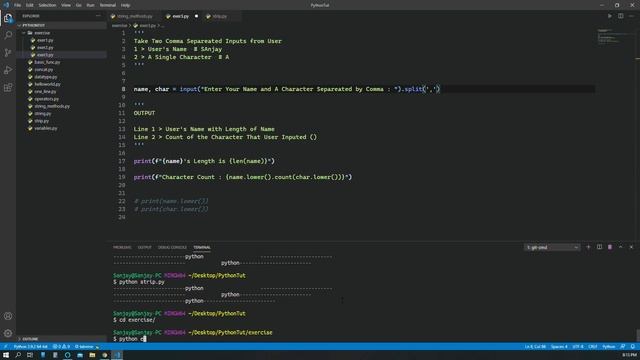Open the editor More Actions ellipsis
Viewport: 640px width, 360px height.
pyautogui.click(x=631, y=16)
